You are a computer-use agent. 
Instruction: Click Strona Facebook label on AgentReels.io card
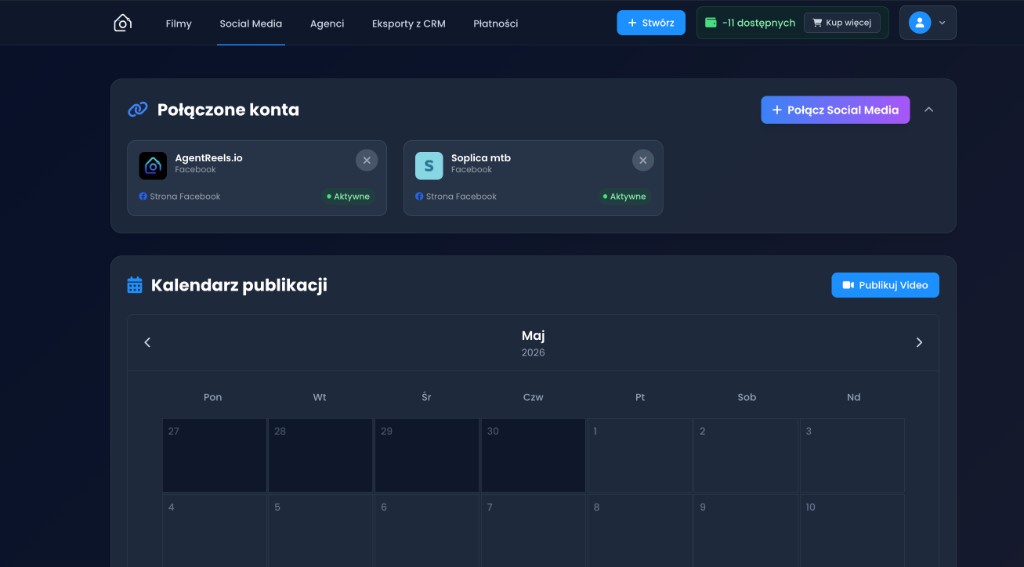pyautogui.click(x=185, y=196)
